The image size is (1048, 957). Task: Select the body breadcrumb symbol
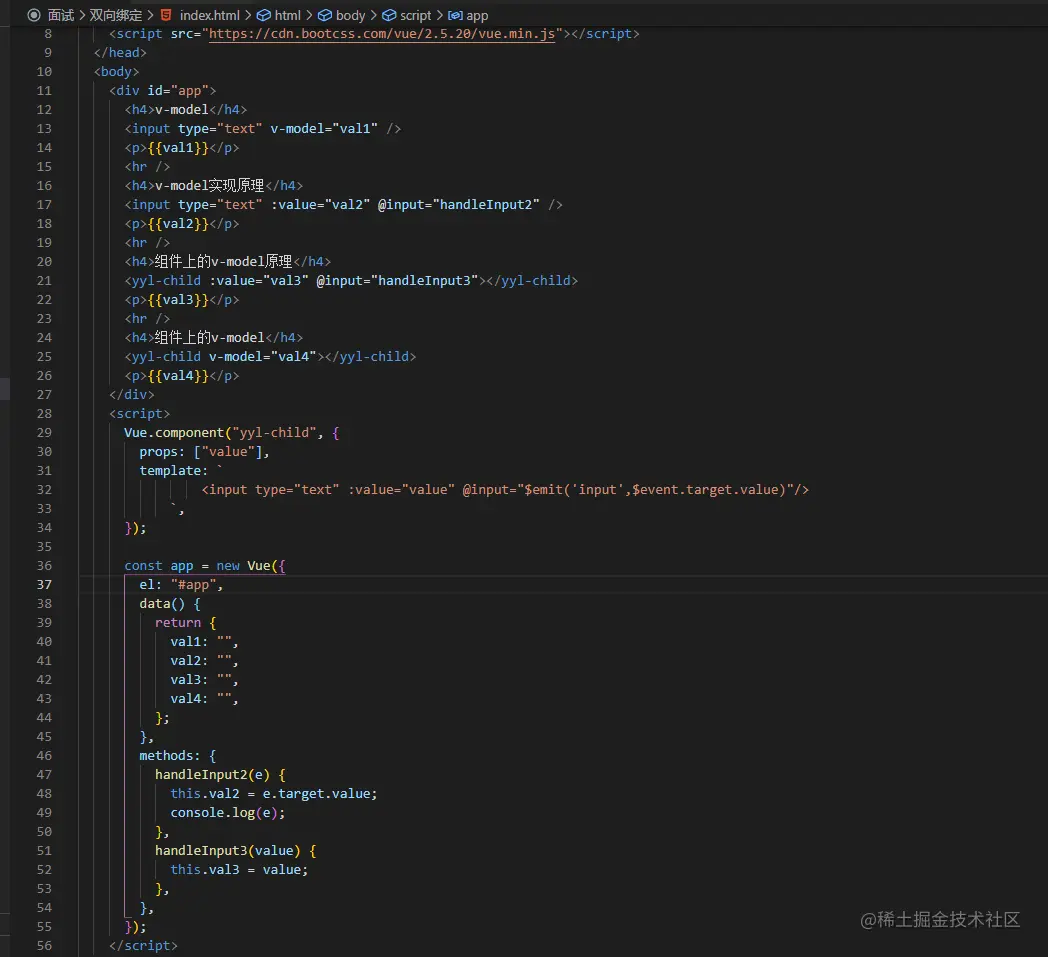point(350,15)
